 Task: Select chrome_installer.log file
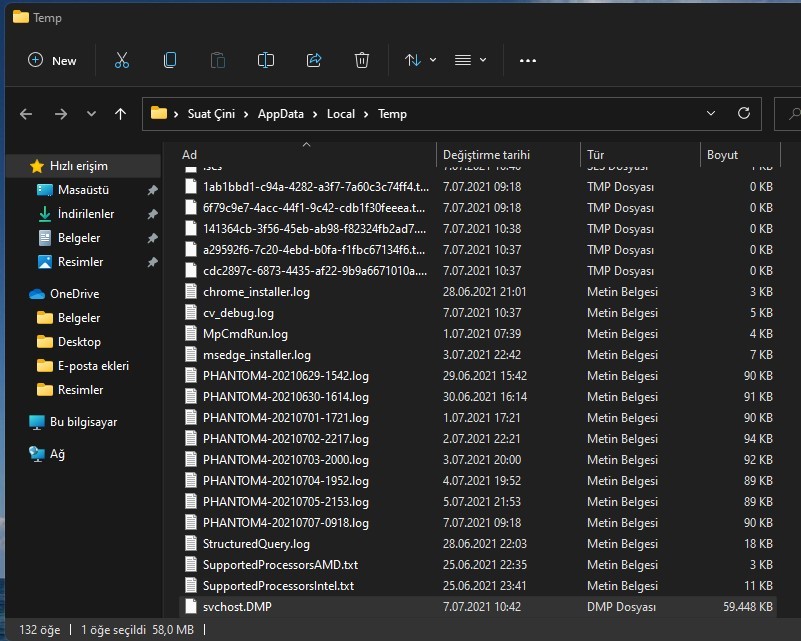pos(256,292)
